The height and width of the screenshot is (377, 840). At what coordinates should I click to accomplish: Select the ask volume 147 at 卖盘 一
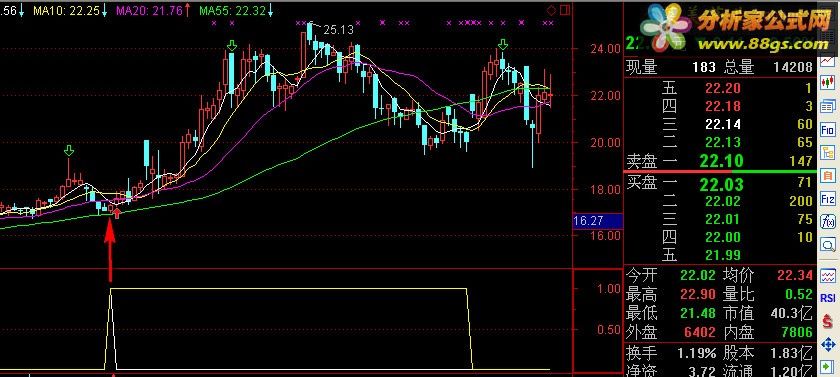click(801, 161)
